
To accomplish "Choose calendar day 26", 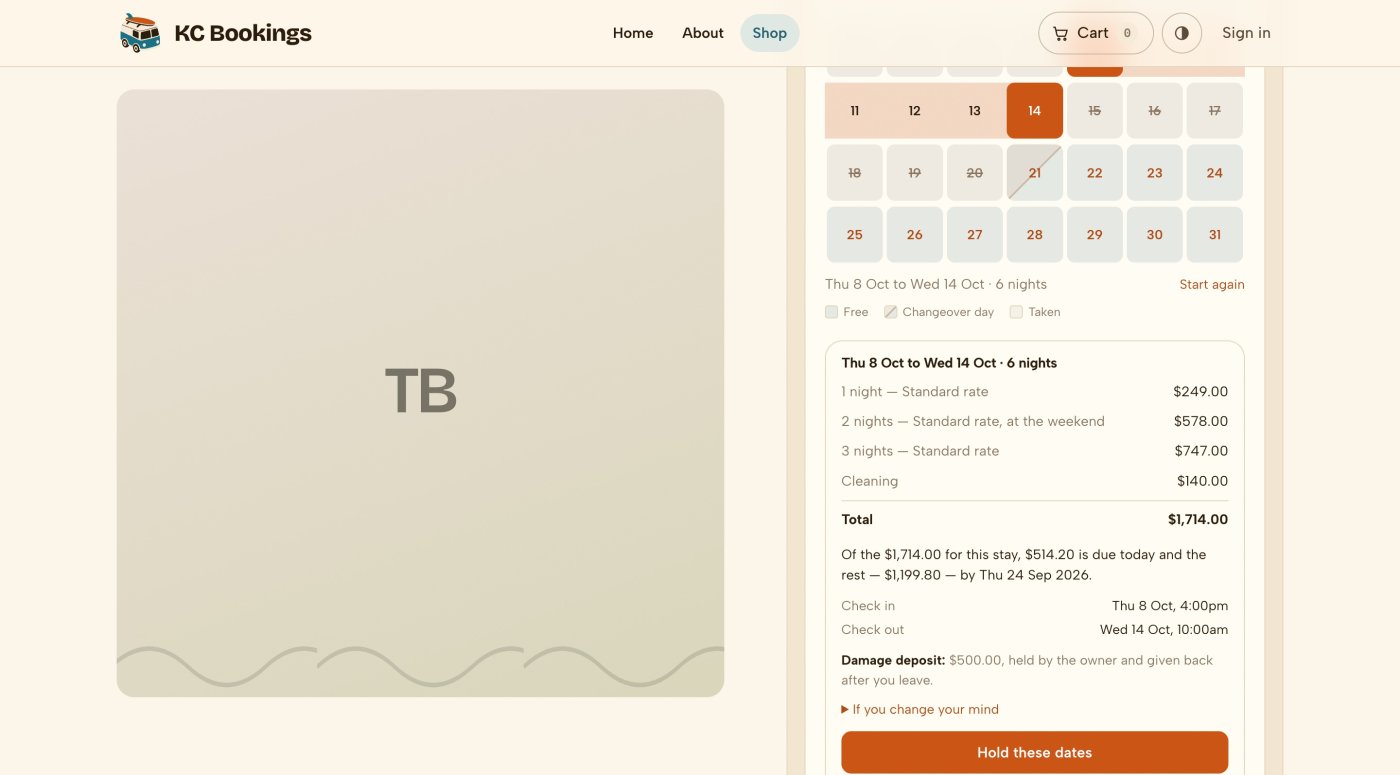I will coord(914,234).
